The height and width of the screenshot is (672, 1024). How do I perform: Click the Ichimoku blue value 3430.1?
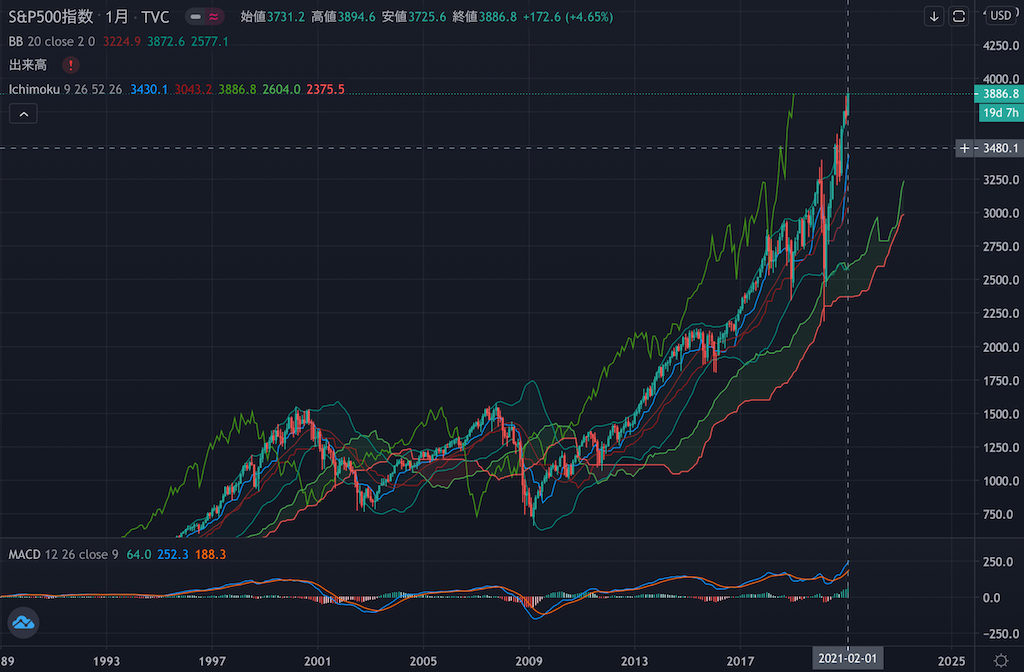pyautogui.click(x=149, y=89)
